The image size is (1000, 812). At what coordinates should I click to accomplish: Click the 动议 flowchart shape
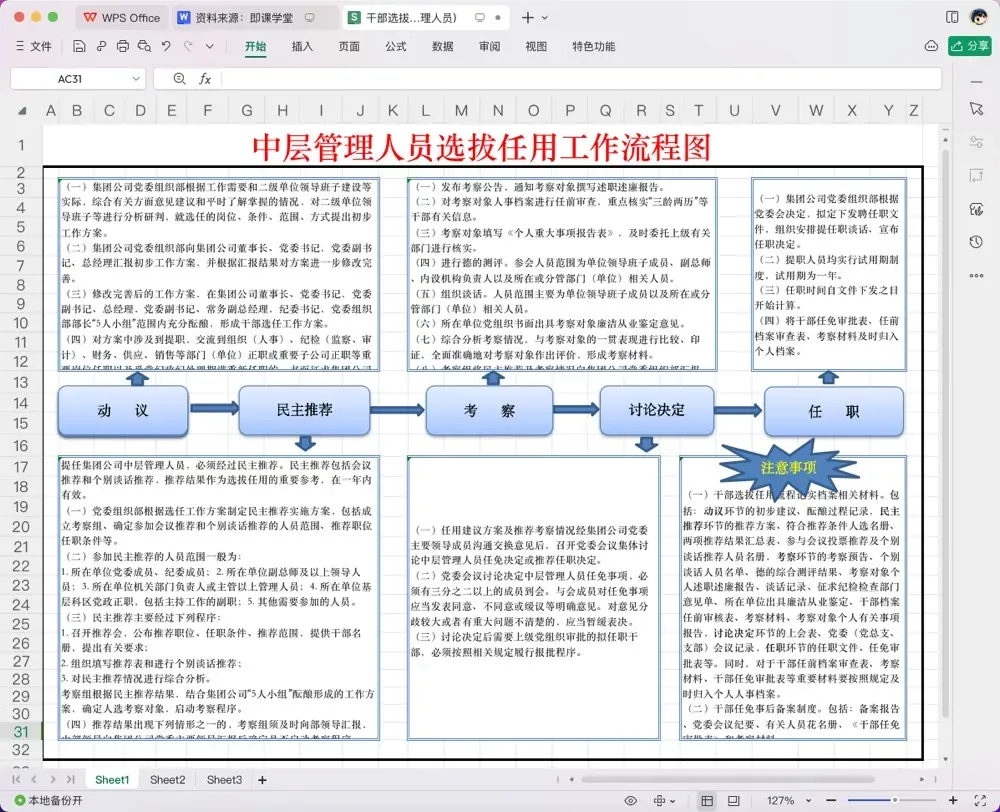coord(123,411)
